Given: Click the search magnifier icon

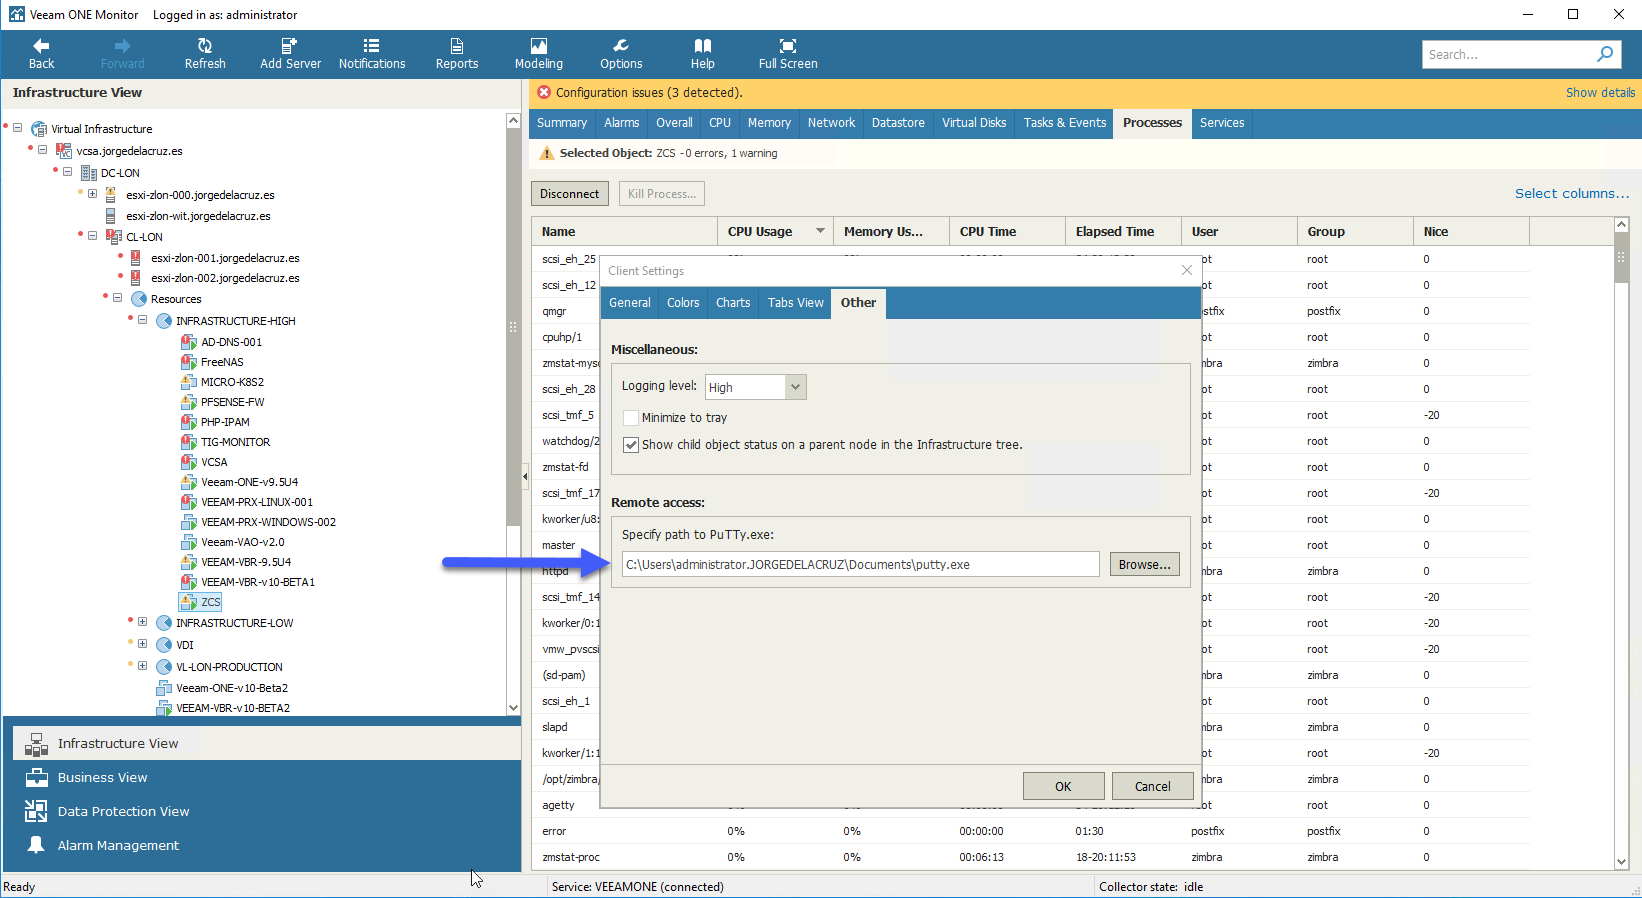Looking at the screenshot, I should 1605,54.
